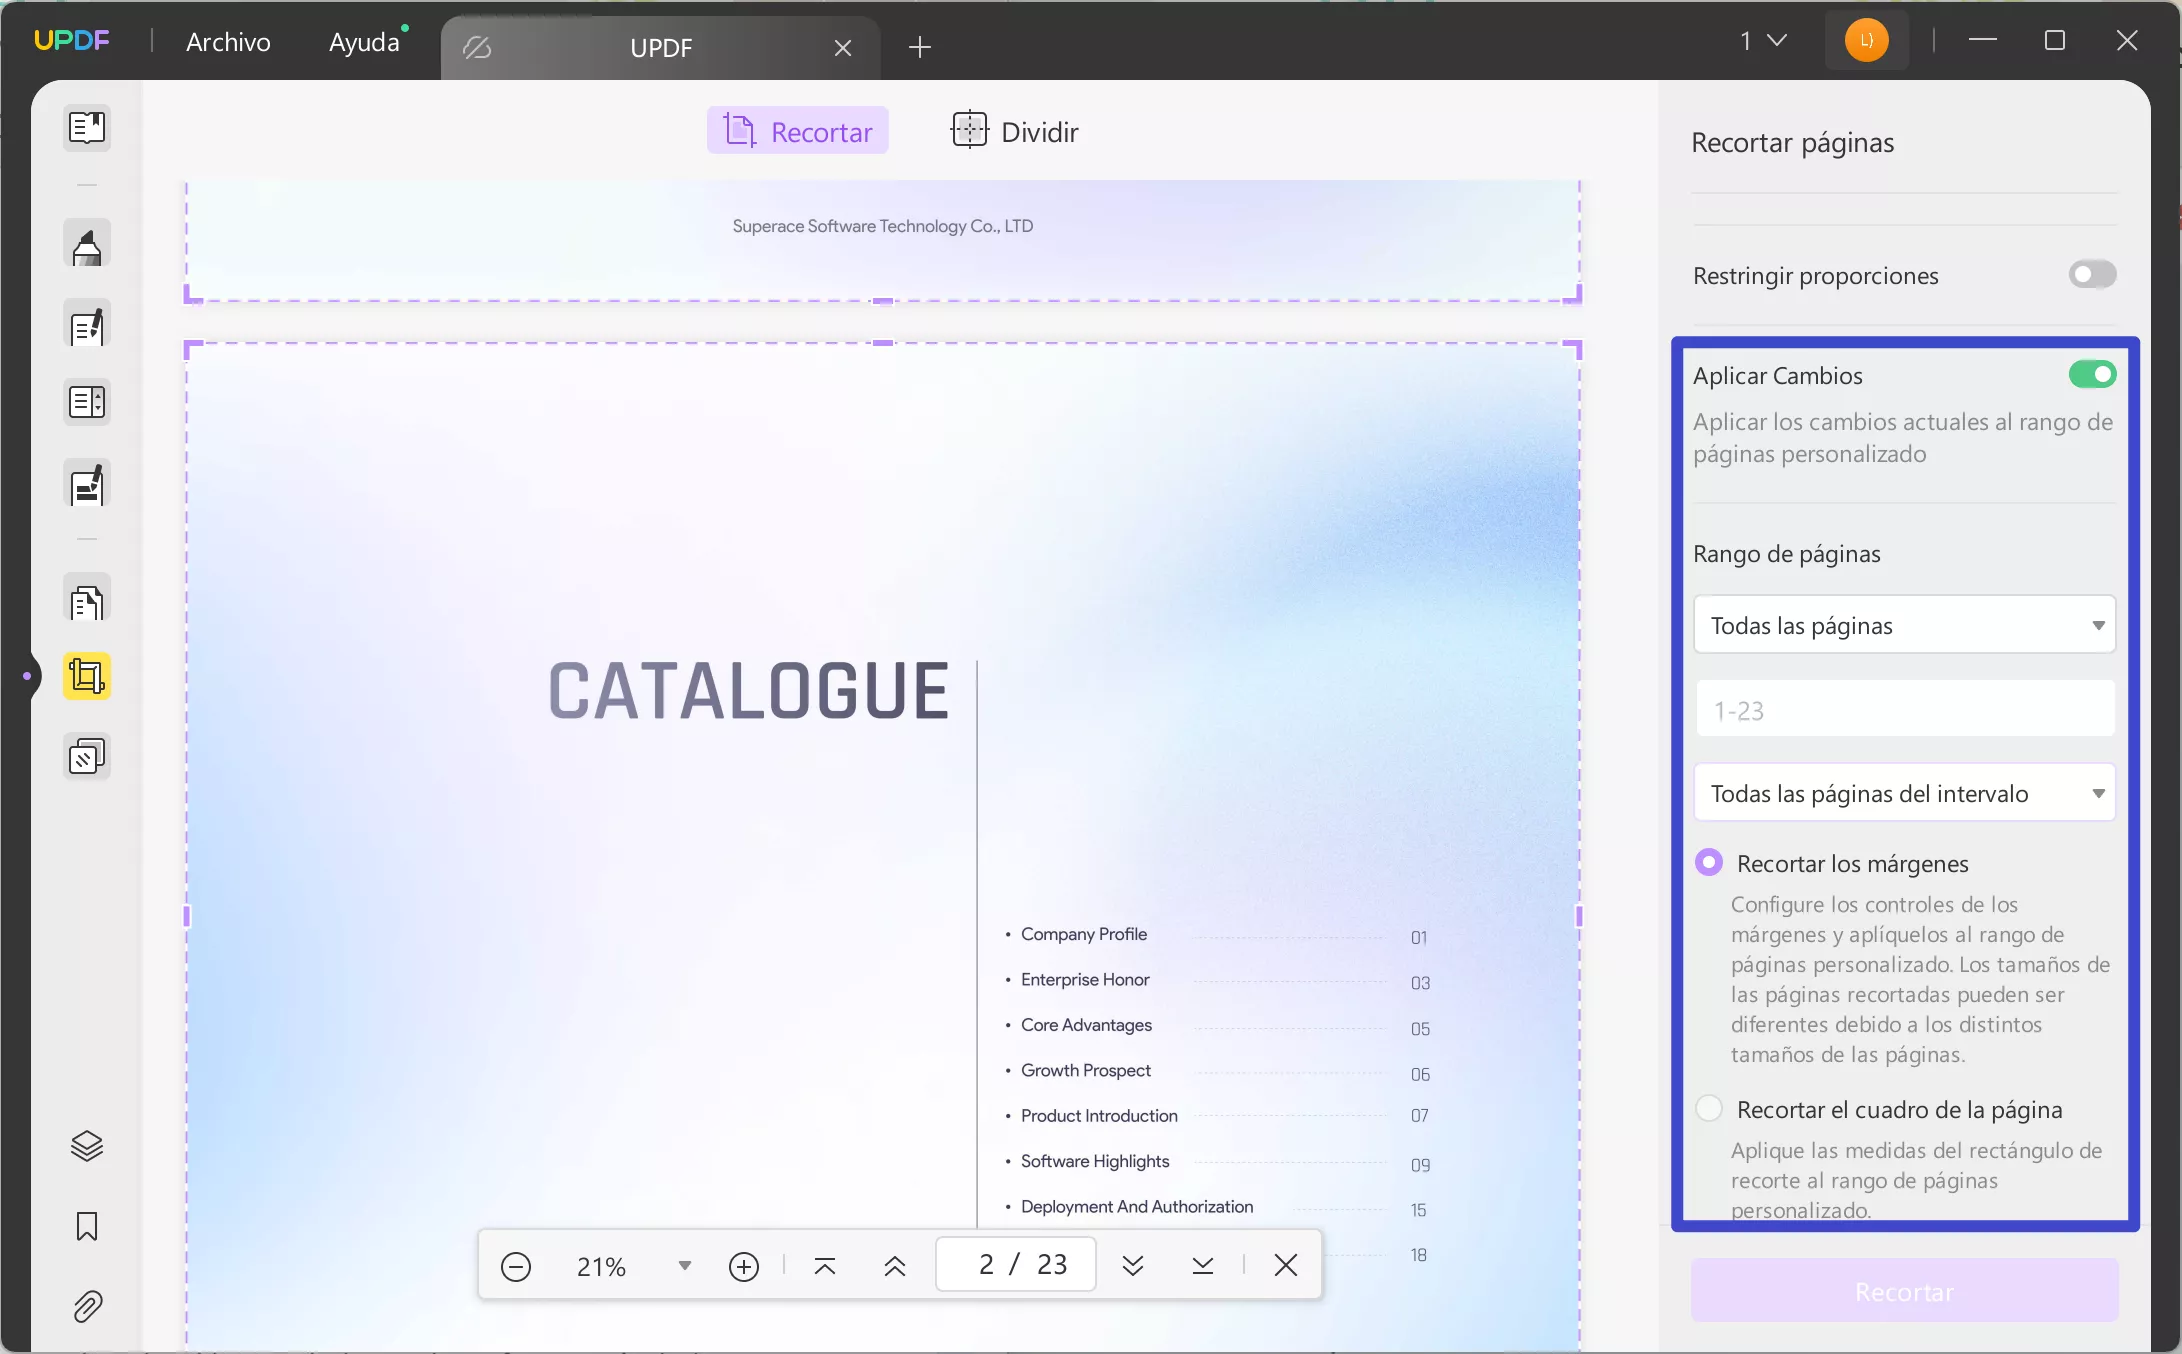Image resolution: width=2182 pixels, height=1354 pixels.
Task: Toggle Aplicar Cambios switch off
Action: 2092,375
